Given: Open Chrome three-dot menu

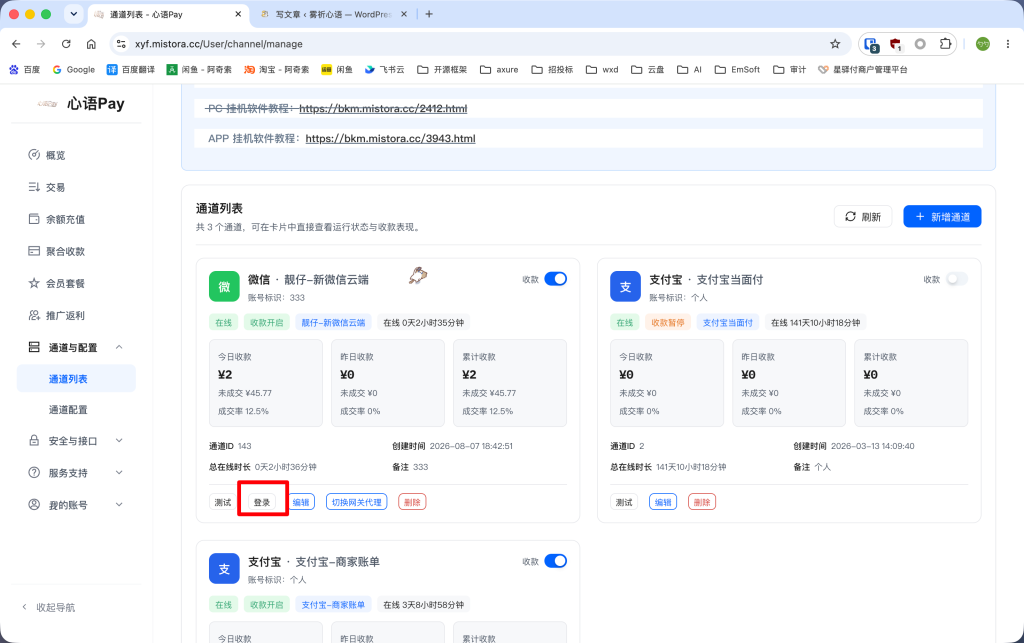Looking at the screenshot, I should pyautogui.click(x=1008, y=44).
